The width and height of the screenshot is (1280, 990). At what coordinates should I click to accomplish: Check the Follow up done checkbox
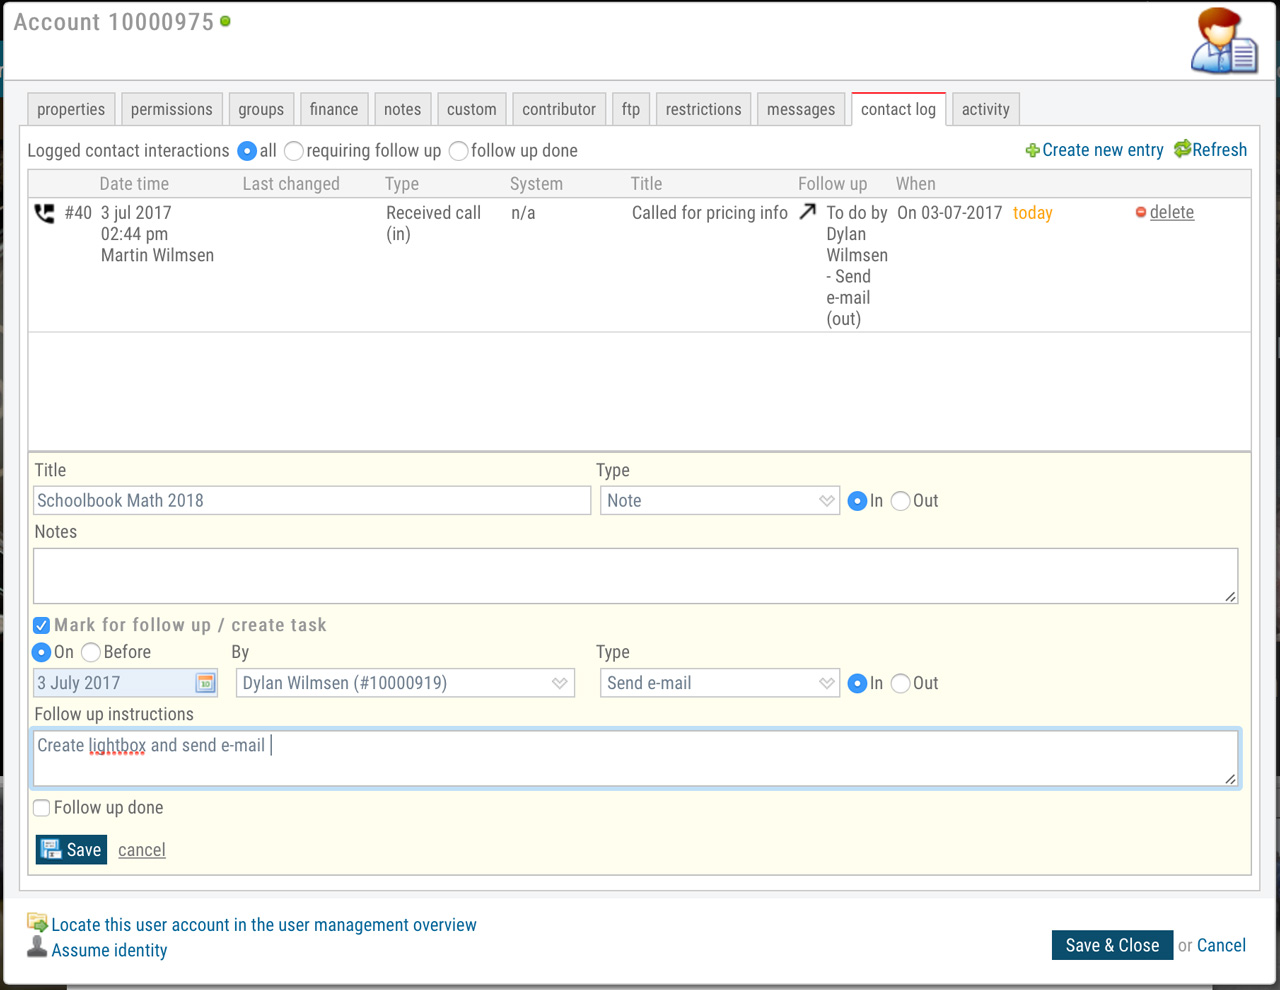(42, 808)
